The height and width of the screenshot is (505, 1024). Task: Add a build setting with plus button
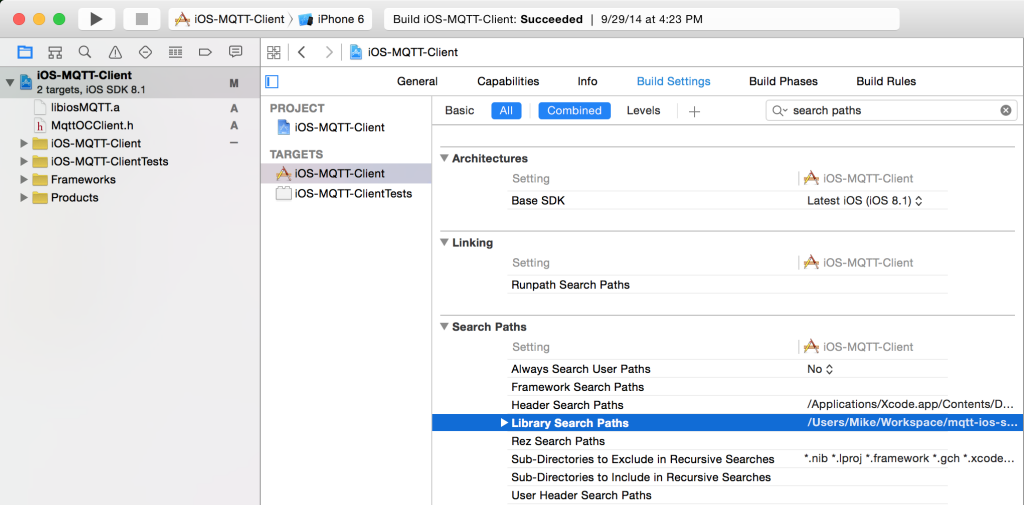694,111
